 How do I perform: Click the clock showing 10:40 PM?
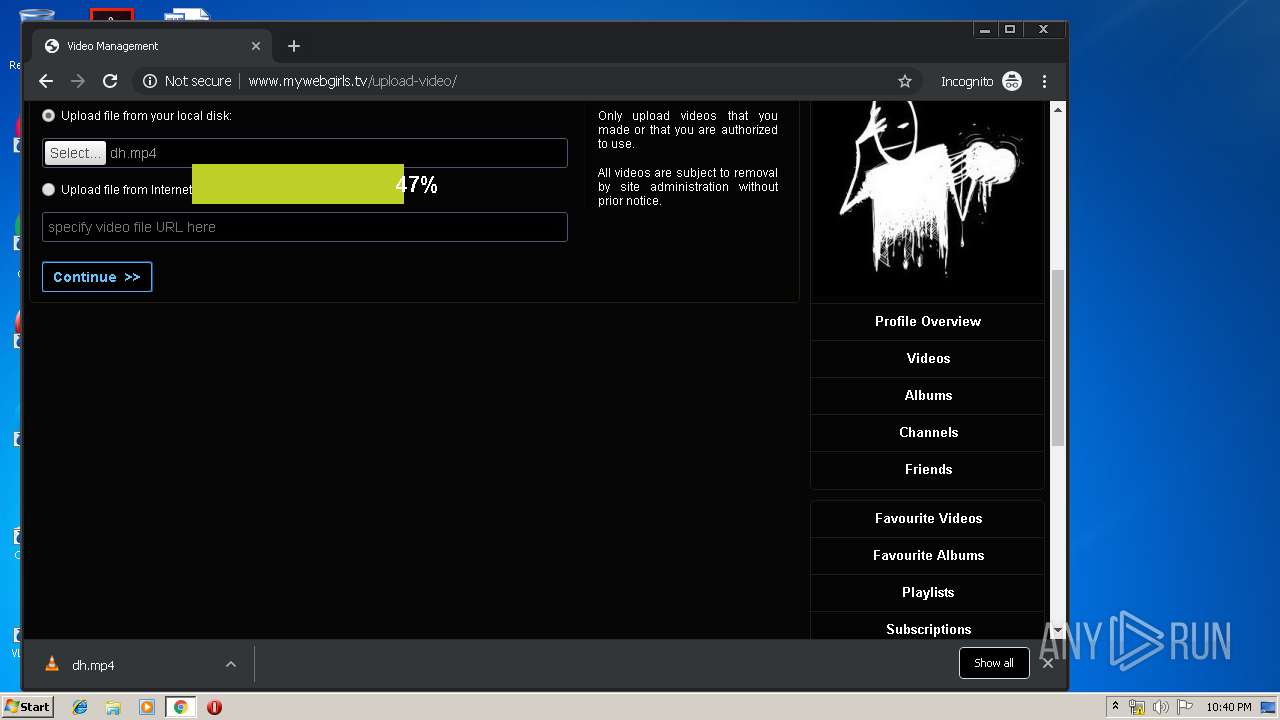coord(1228,707)
